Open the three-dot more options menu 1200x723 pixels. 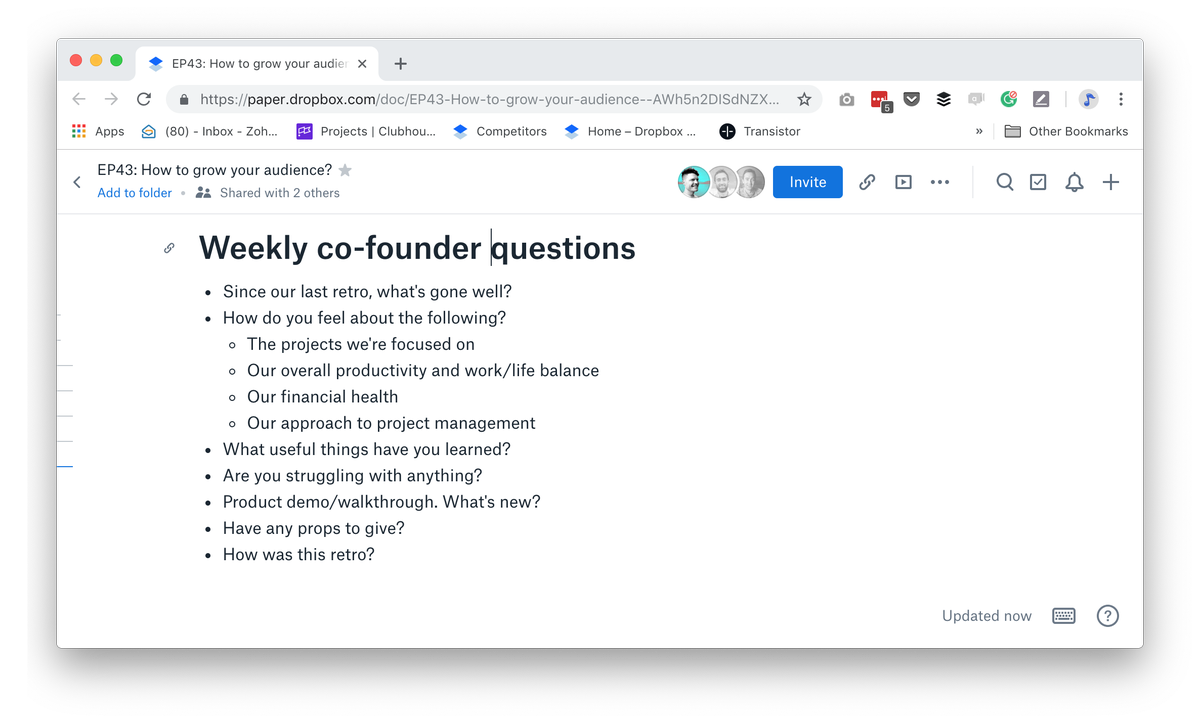[940, 182]
